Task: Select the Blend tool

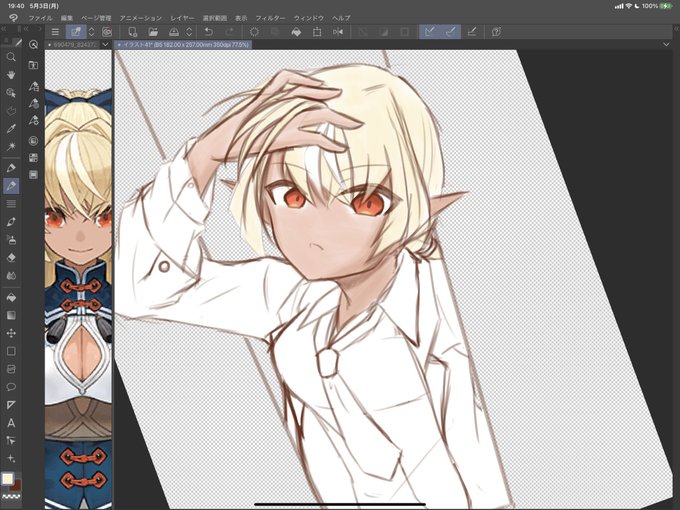Action: [x=11, y=275]
